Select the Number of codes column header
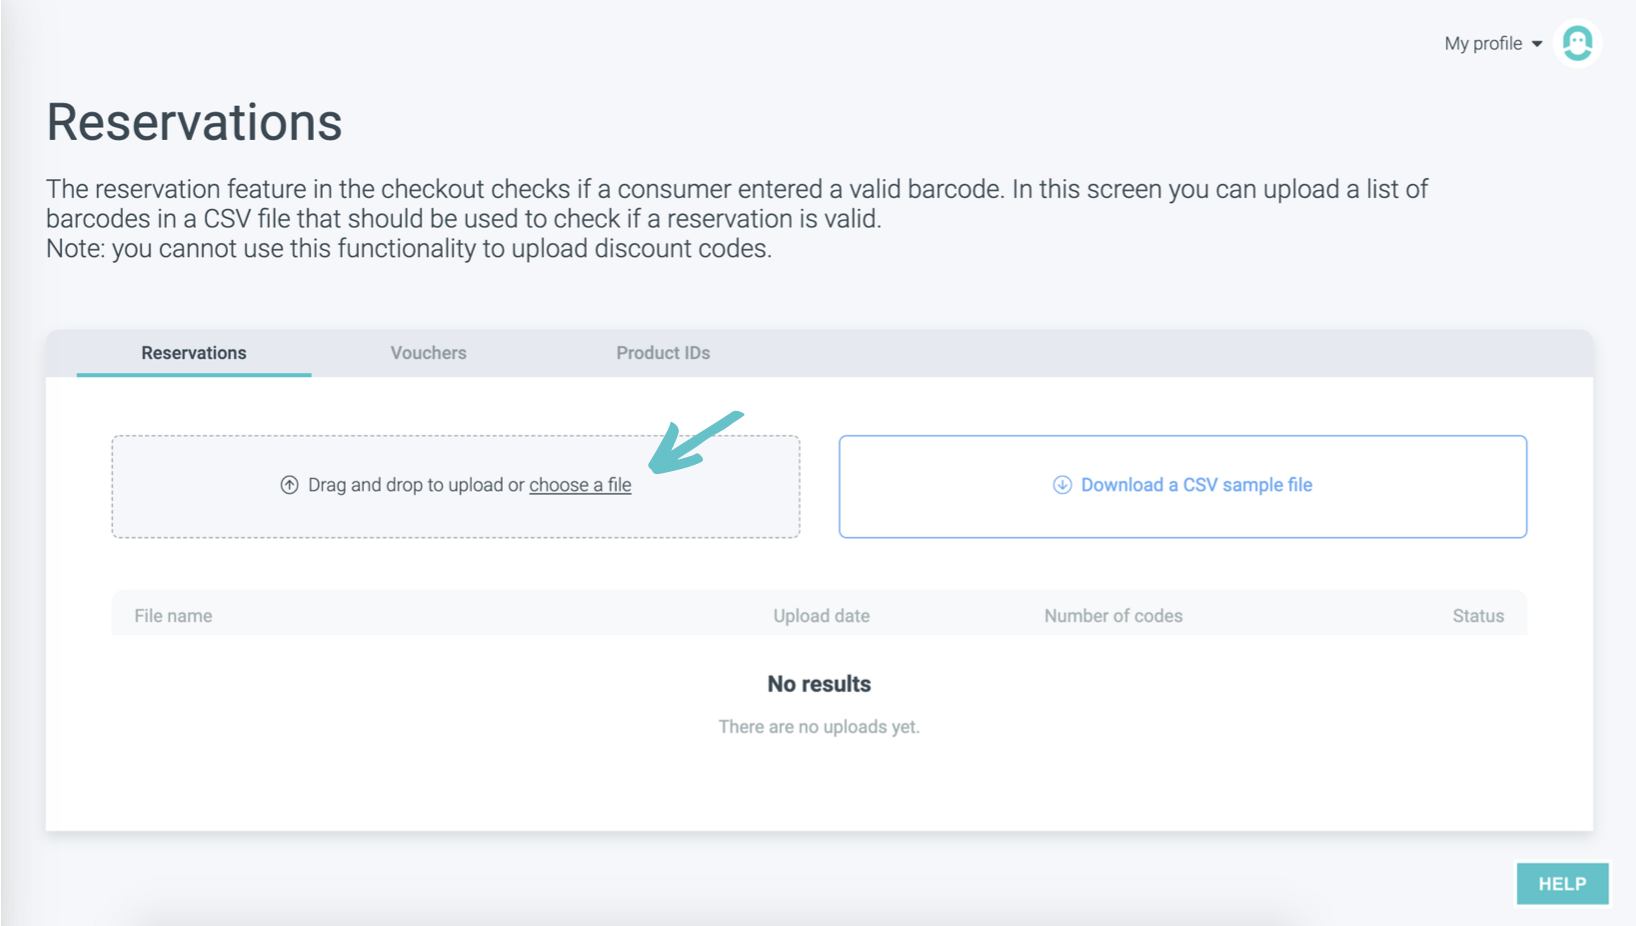 tap(1113, 616)
